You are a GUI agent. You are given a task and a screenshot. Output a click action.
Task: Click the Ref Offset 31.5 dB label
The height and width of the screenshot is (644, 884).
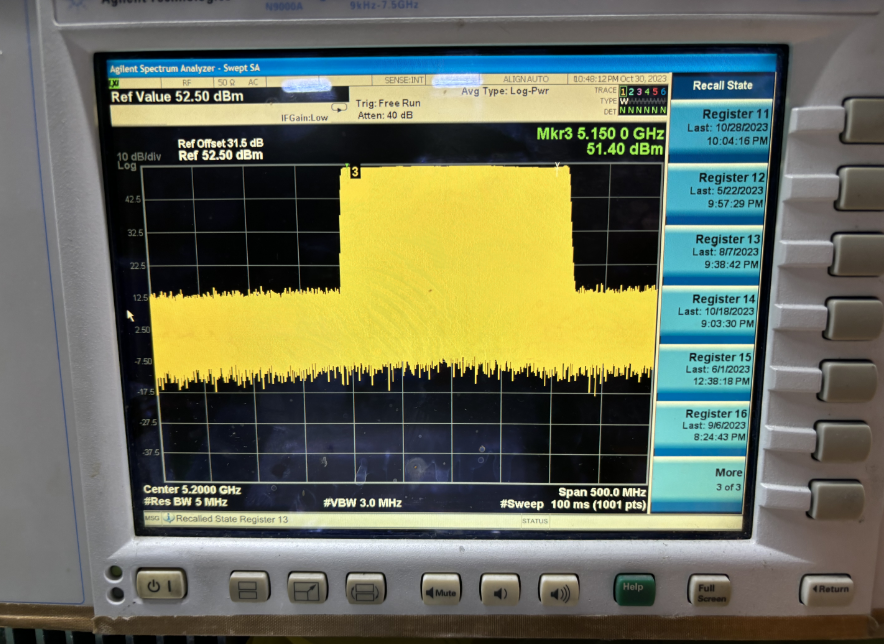pyautogui.click(x=220, y=143)
